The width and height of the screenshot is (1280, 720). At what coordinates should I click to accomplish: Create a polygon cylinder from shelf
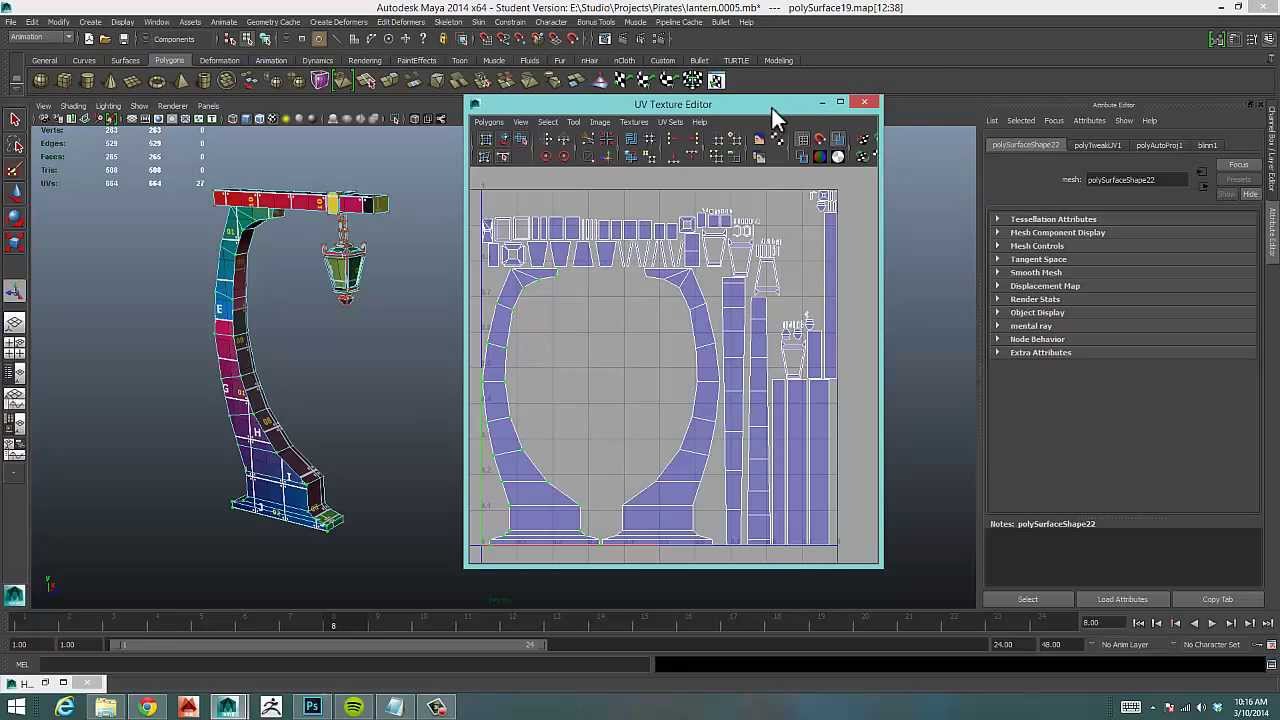coord(87,81)
